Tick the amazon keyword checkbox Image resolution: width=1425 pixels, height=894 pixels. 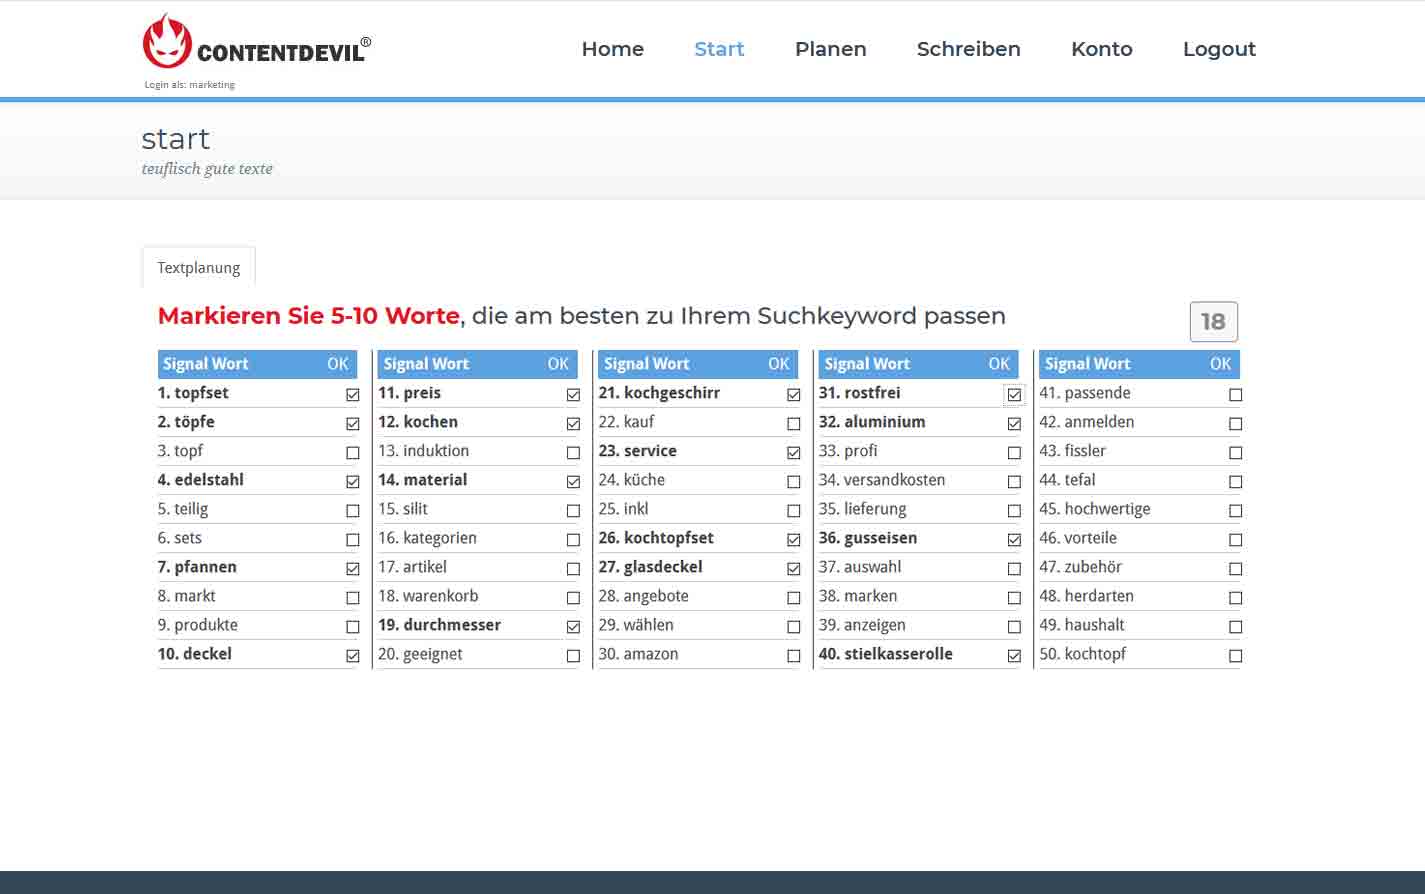pyautogui.click(x=794, y=656)
